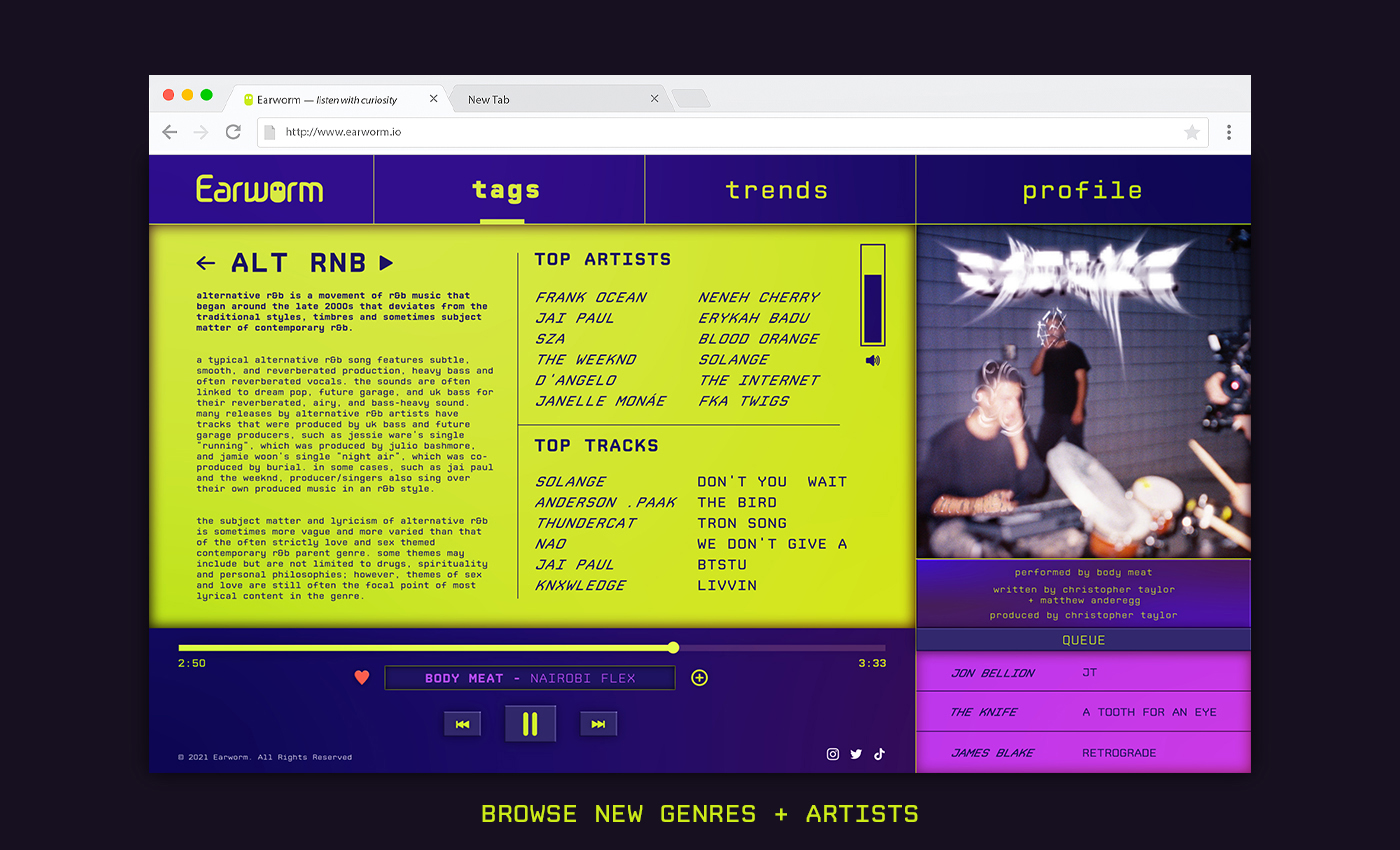This screenshot has height=850, width=1400.
Task: Click the URL address bar
Action: [x=732, y=132]
